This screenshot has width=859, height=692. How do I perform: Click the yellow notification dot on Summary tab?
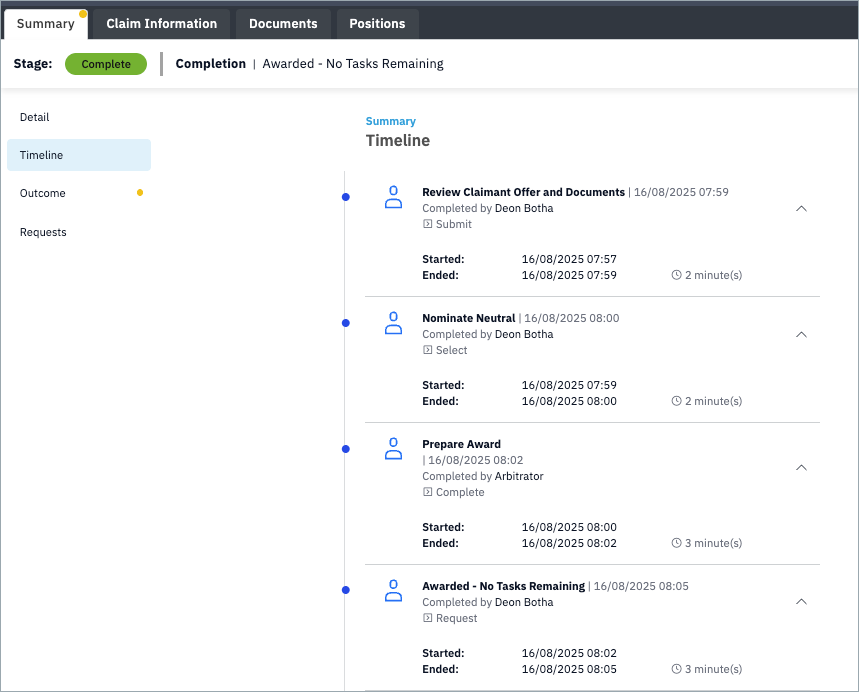83,14
